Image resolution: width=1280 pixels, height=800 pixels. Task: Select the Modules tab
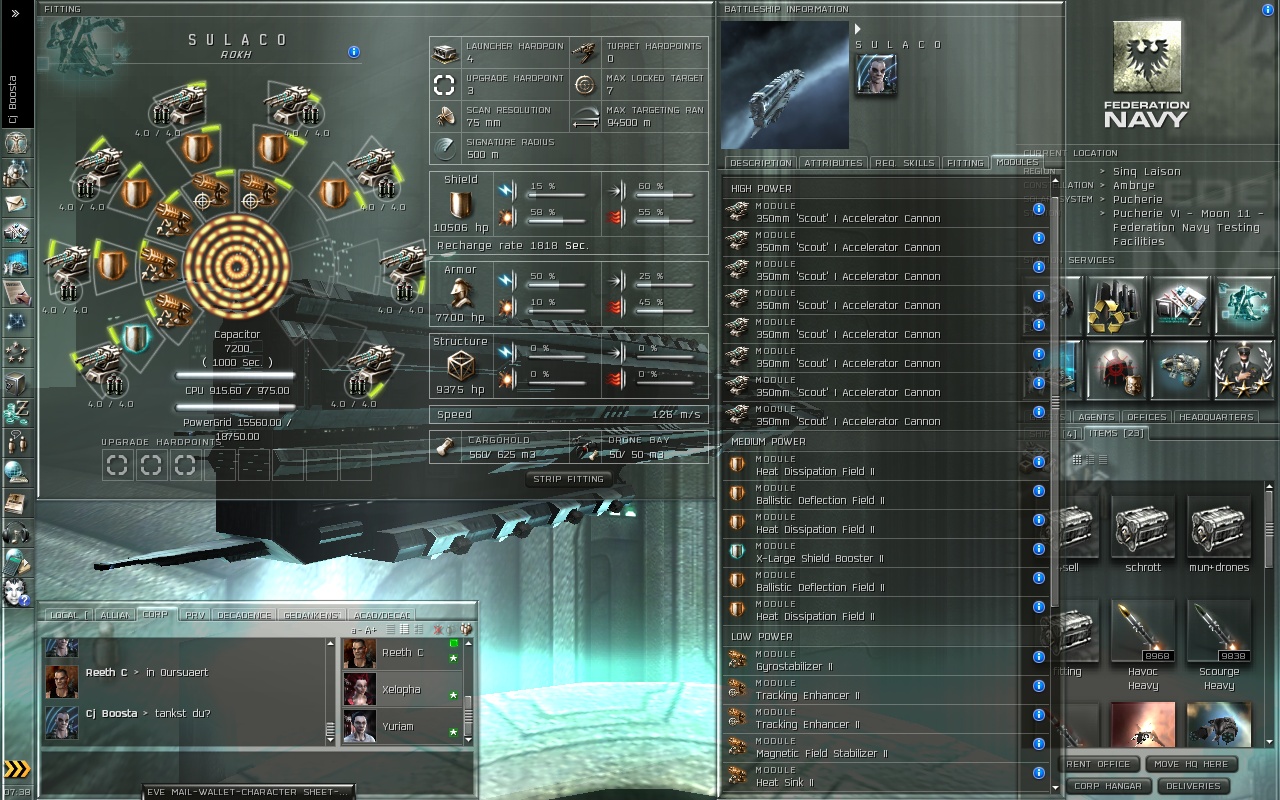point(1017,162)
